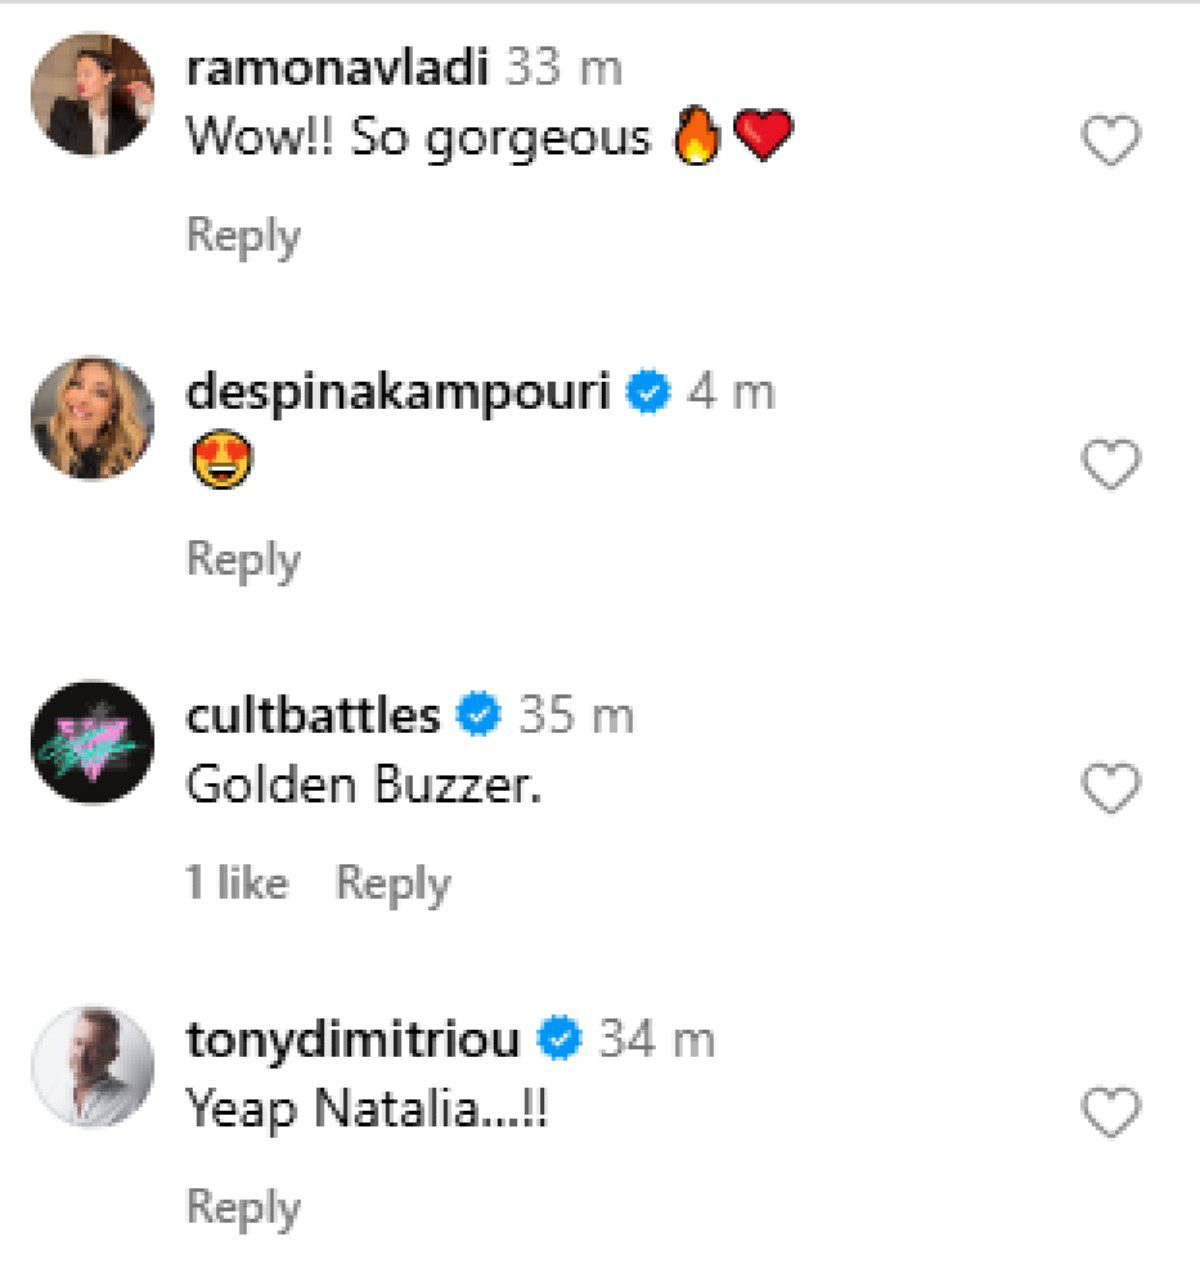Open the ramonavladi username link

point(337,69)
